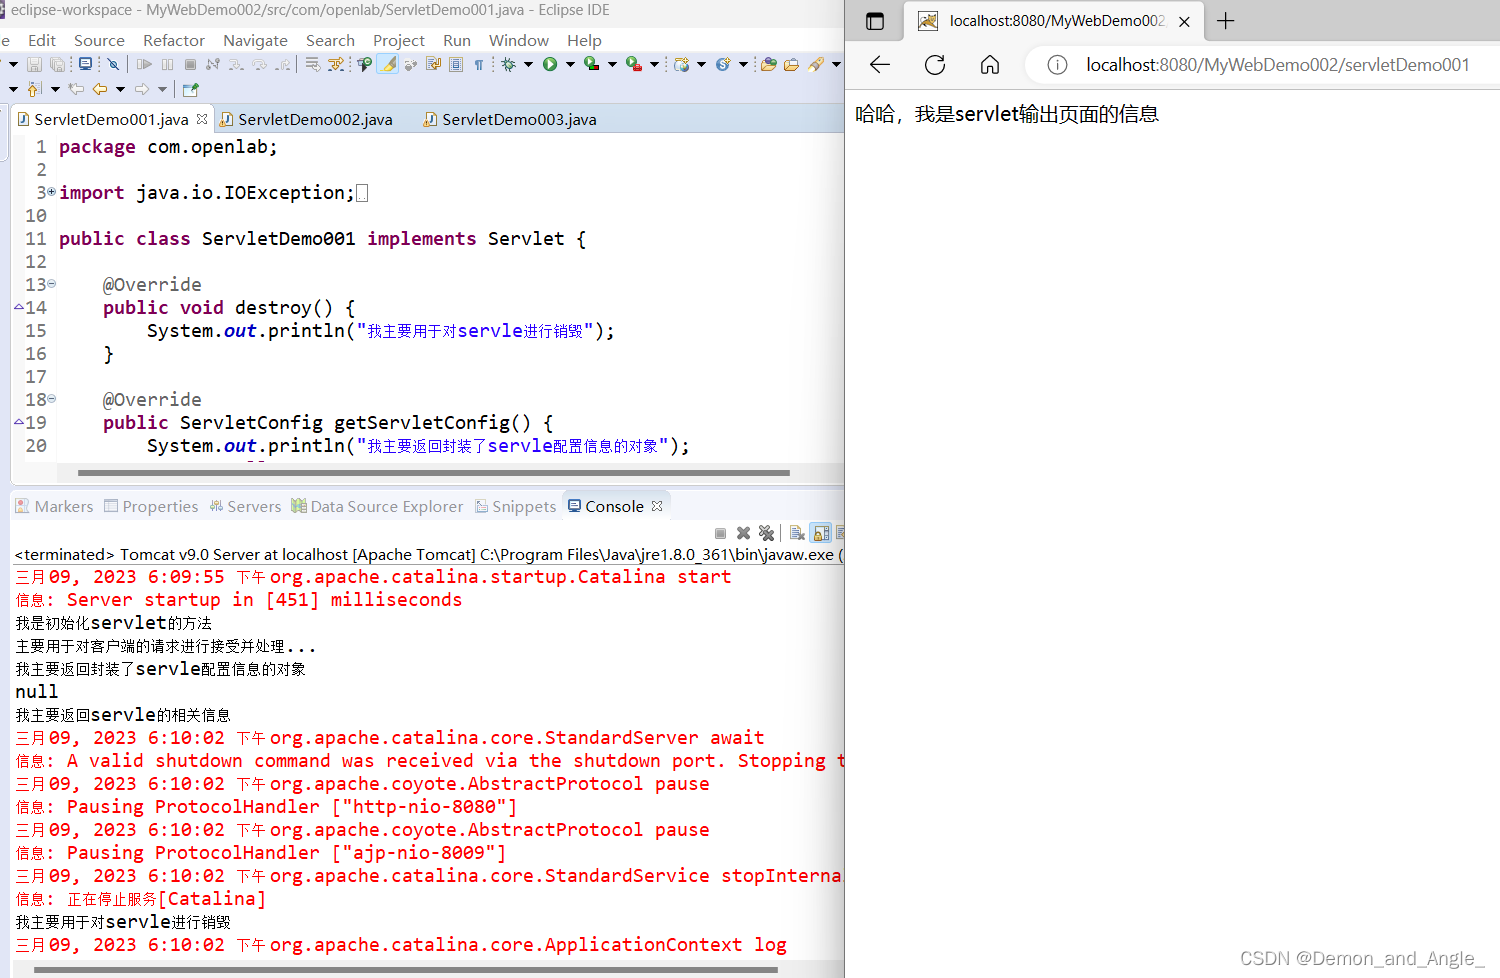Click the green Run button
1500x978 pixels.
click(x=550, y=64)
